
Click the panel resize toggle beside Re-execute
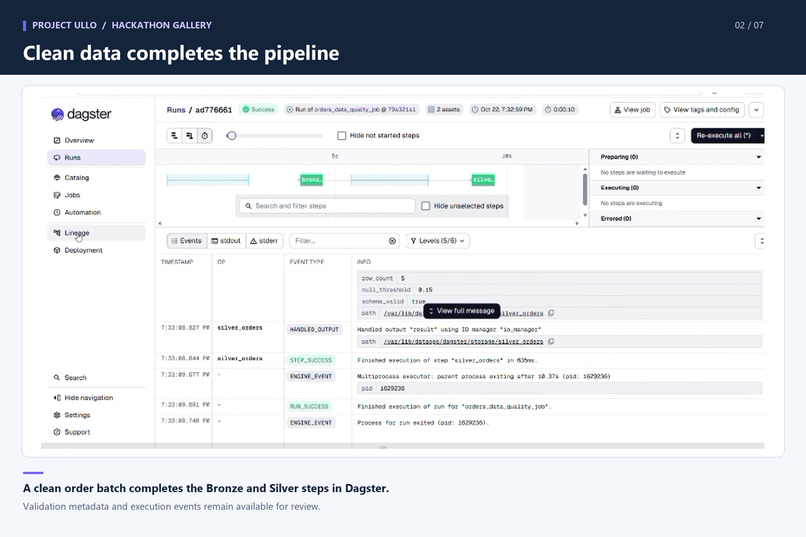point(677,136)
